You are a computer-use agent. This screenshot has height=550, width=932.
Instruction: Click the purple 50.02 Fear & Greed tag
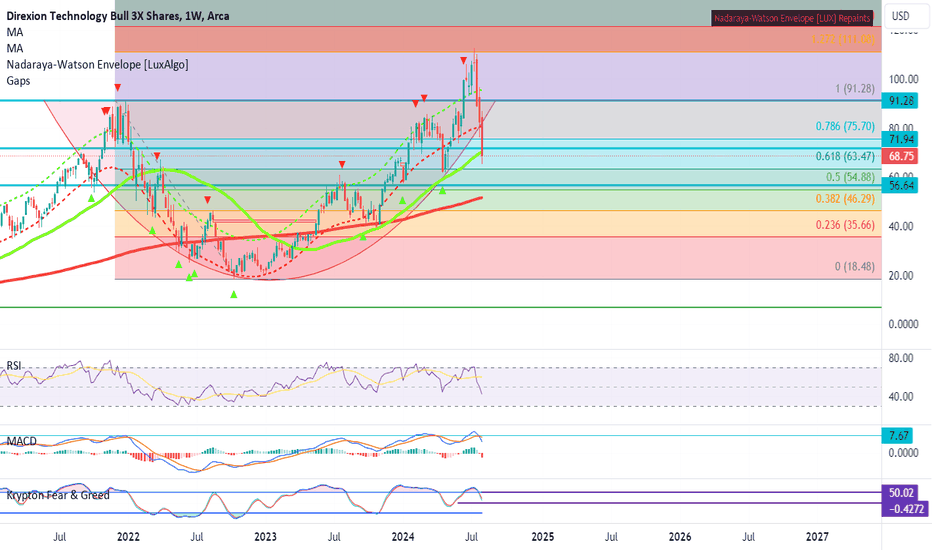coord(900,493)
